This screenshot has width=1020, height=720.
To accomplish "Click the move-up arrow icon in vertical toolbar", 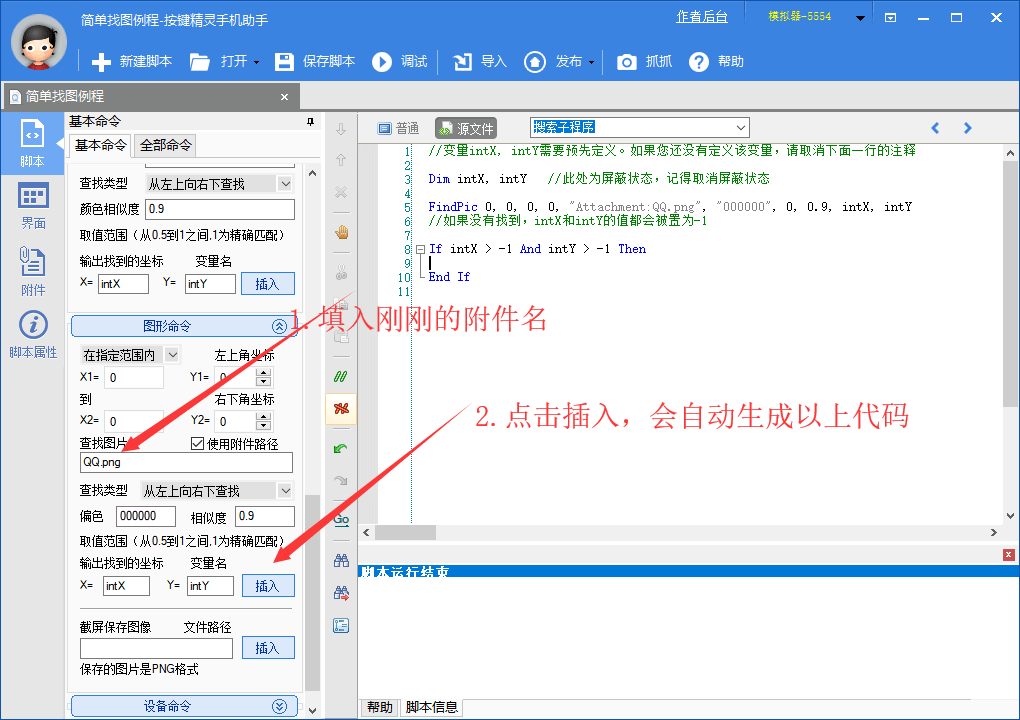I will pyautogui.click(x=341, y=160).
